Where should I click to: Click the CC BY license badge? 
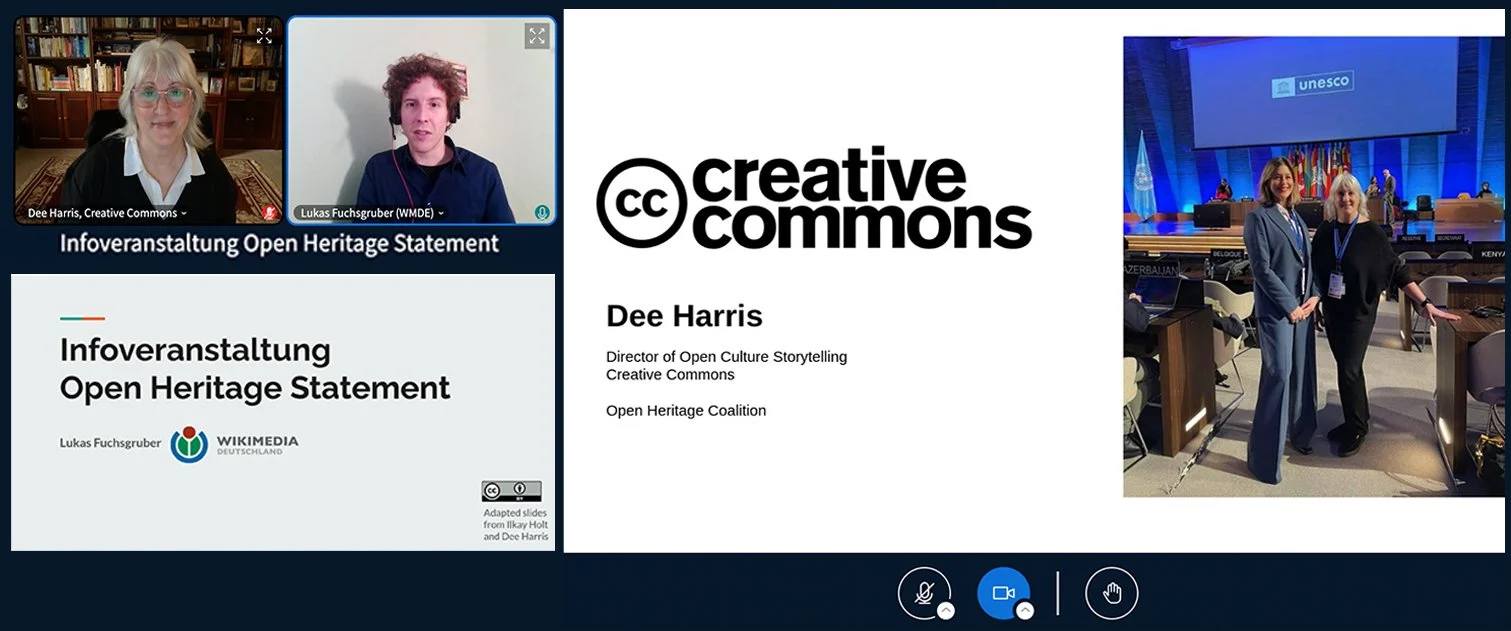[511, 491]
